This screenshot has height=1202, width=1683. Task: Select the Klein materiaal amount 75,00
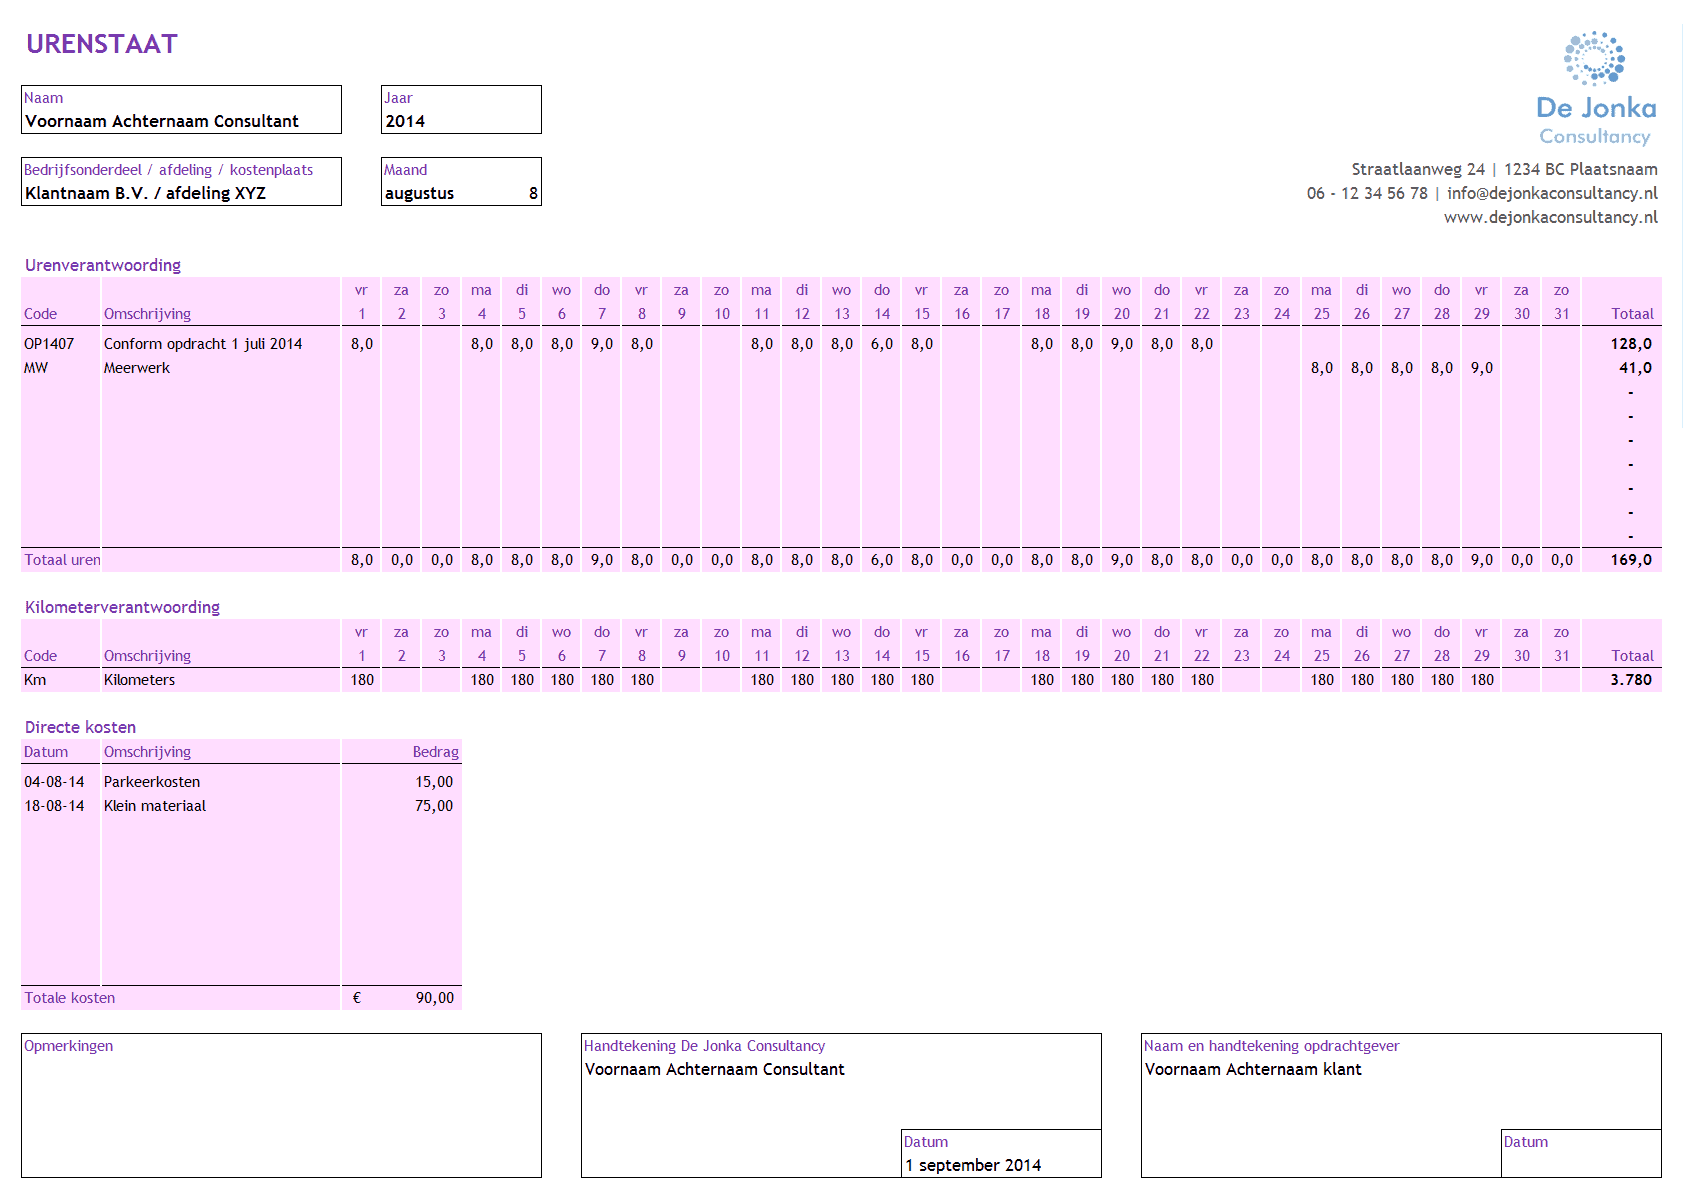click(433, 806)
